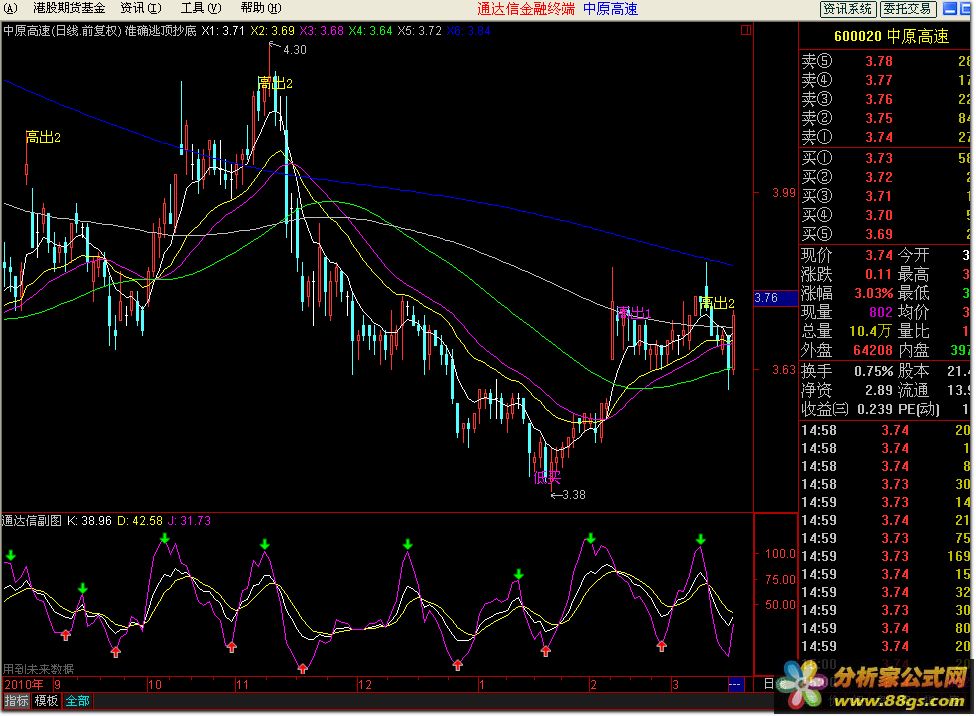Click the 涨幅 3.03% value
Viewport: 976px width, 716px height.
point(873,293)
